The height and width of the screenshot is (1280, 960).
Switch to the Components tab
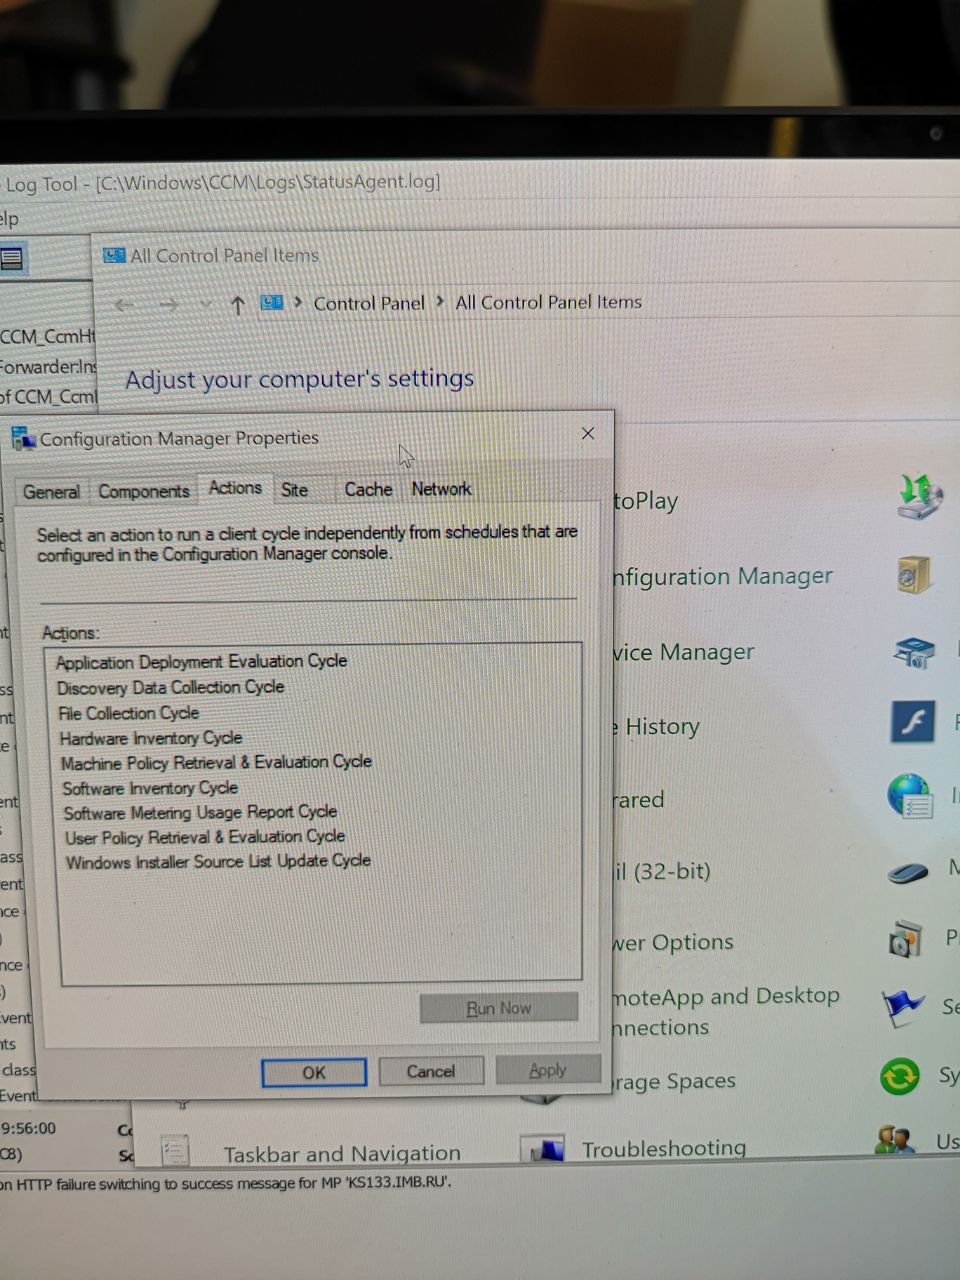[x=144, y=491]
